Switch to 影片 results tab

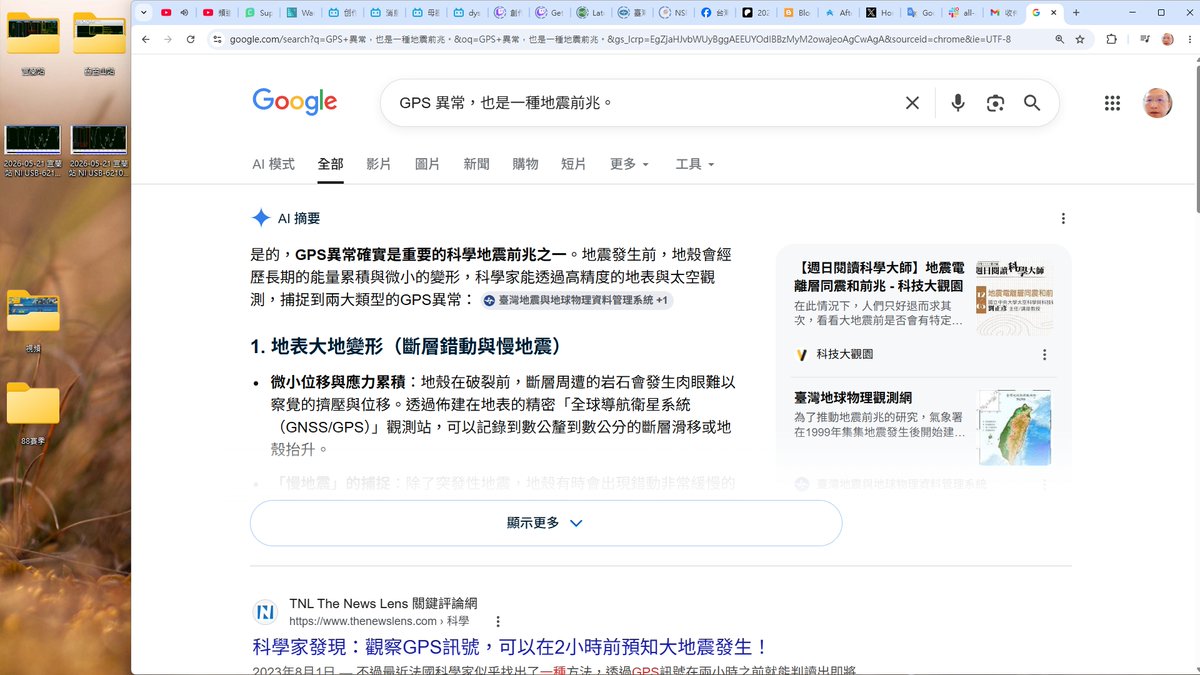379,164
